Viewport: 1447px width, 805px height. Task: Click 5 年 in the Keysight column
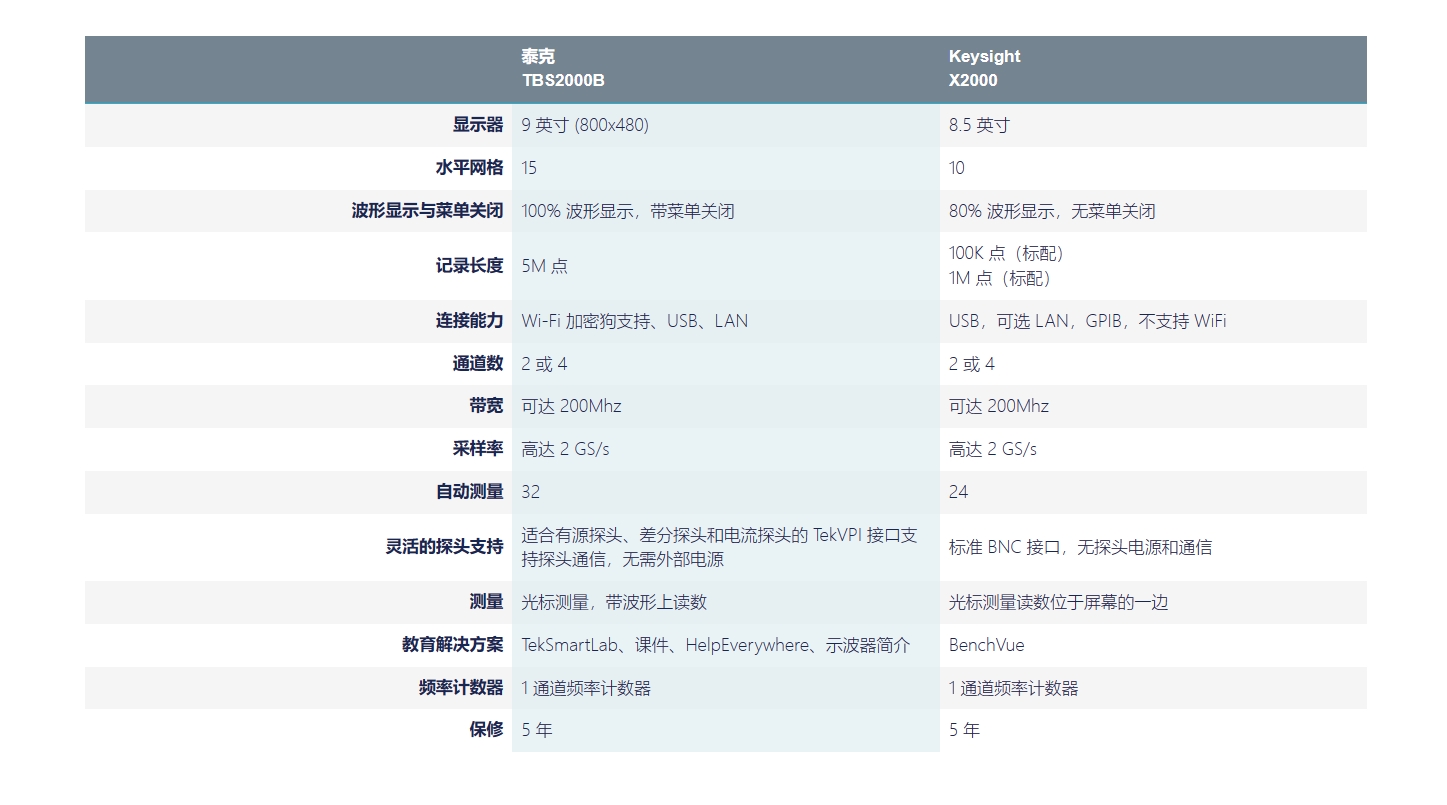pyautogui.click(x=965, y=730)
